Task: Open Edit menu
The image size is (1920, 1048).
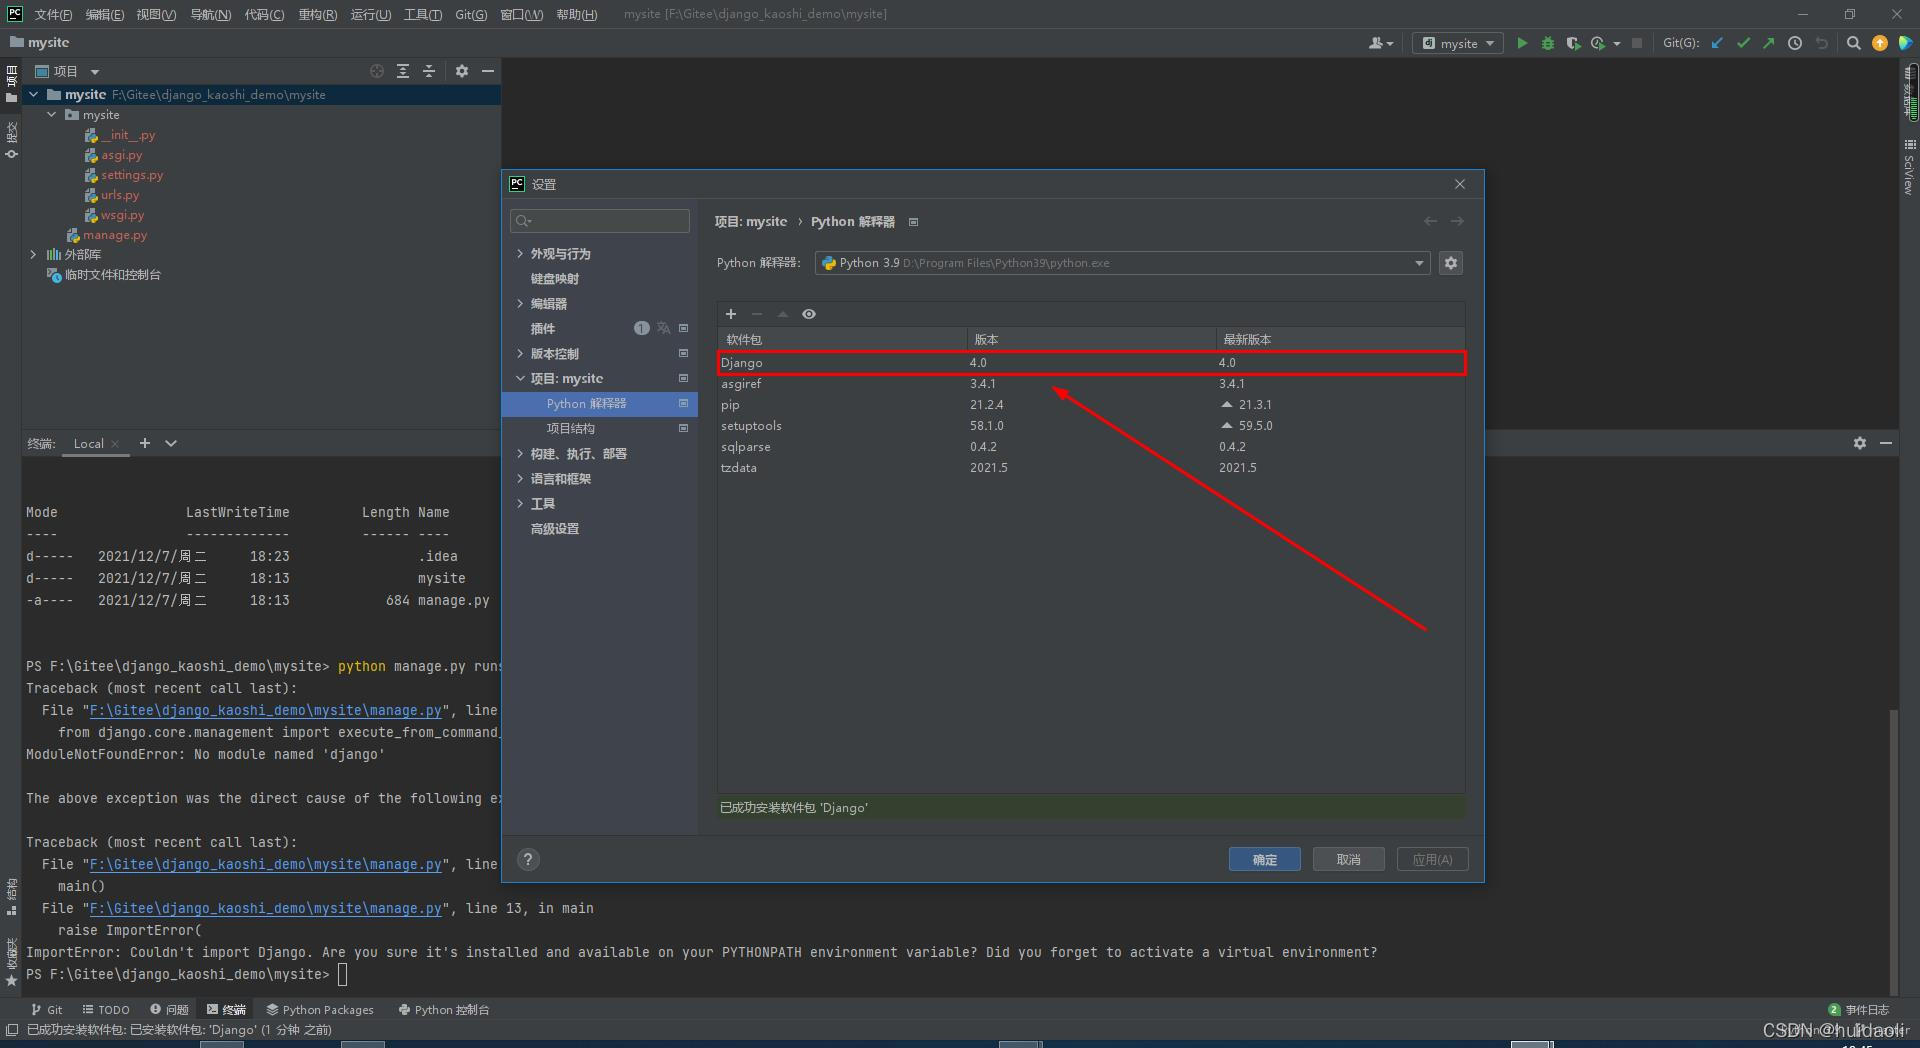Action: pos(105,14)
